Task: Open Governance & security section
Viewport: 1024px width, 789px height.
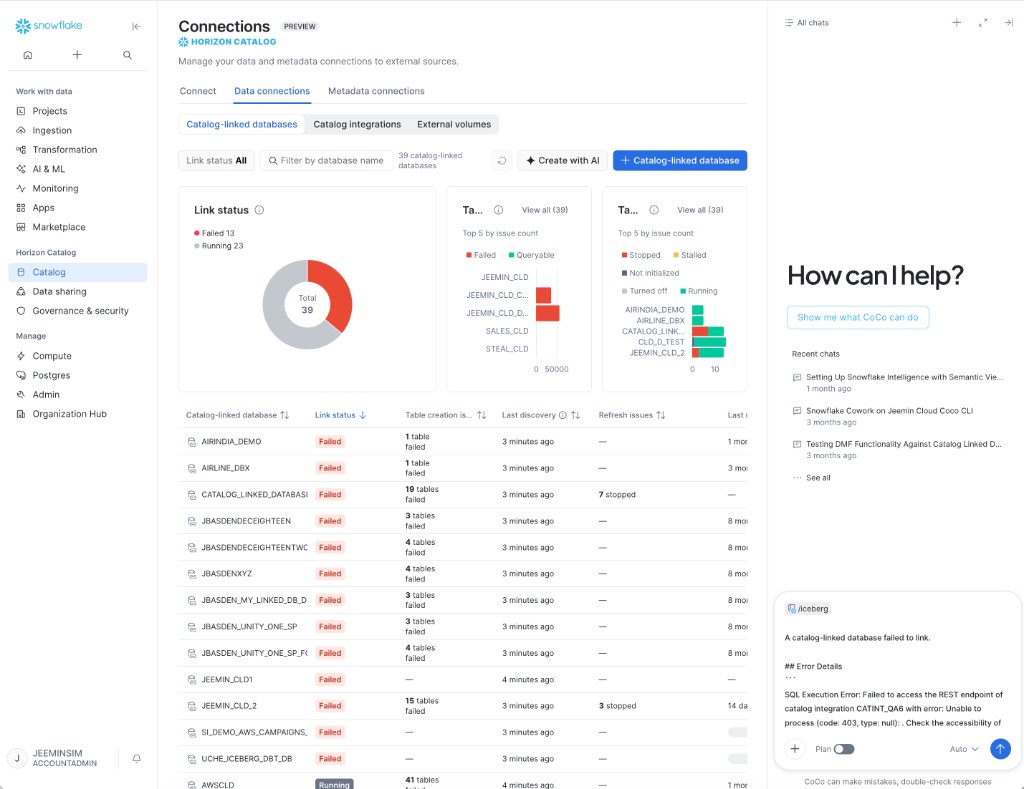Action: pos(78,311)
